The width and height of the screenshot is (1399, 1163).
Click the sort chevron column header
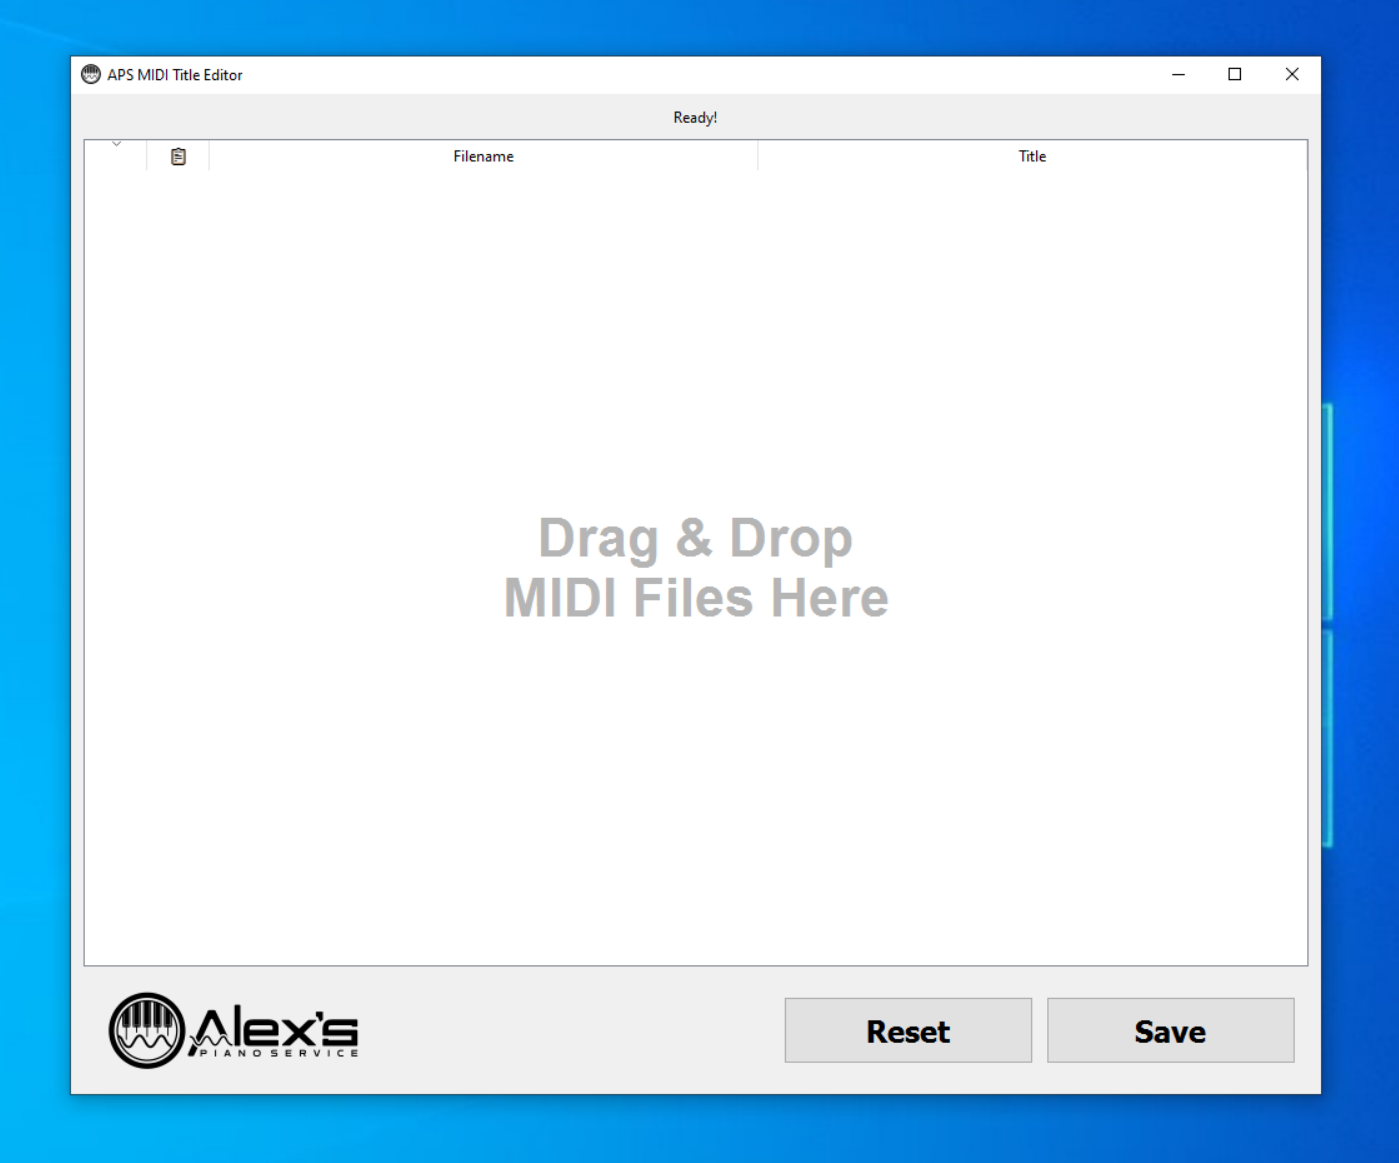click(x=116, y=156)
